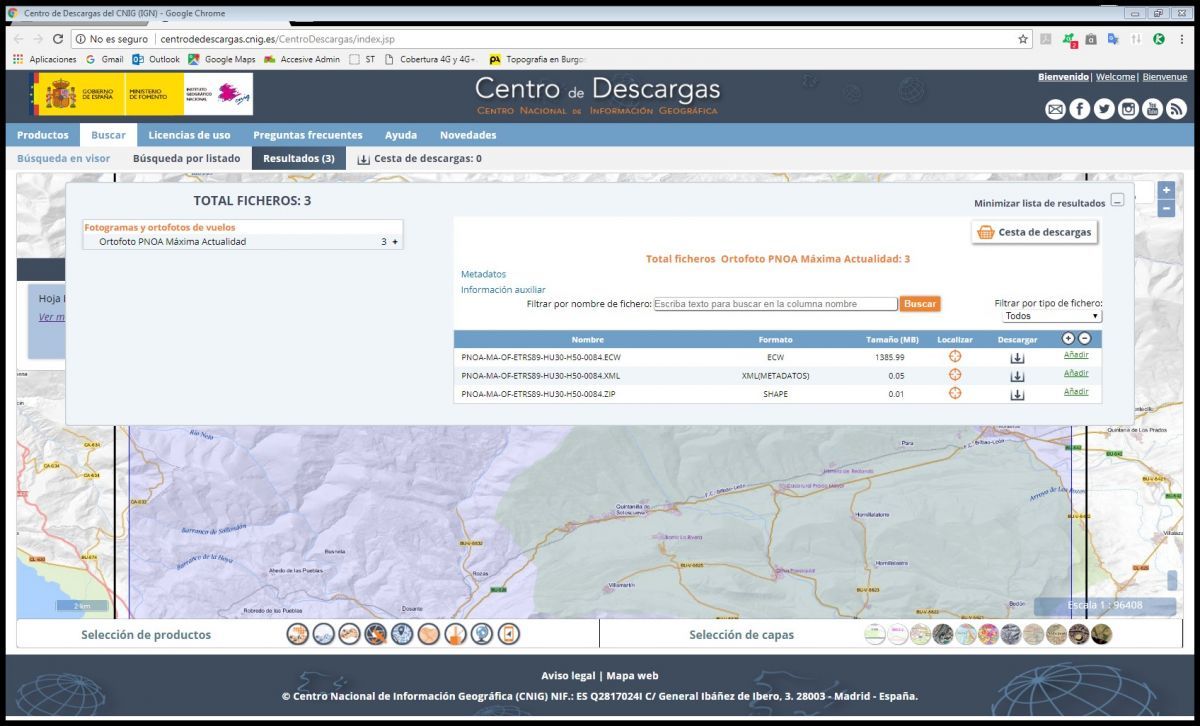This screenshot has height=726, width=1200.
Task: Open the YouTube social icon
Action: (1152, 109)
